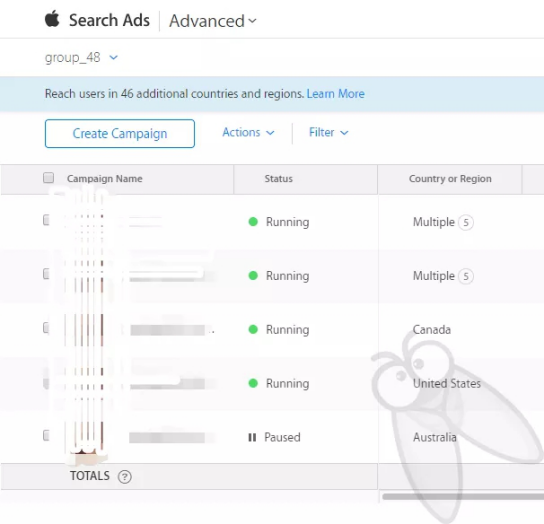The image size is (544, 524).
Task: Click the green Running dot in Canada row
Action: [x=253, y=329]
